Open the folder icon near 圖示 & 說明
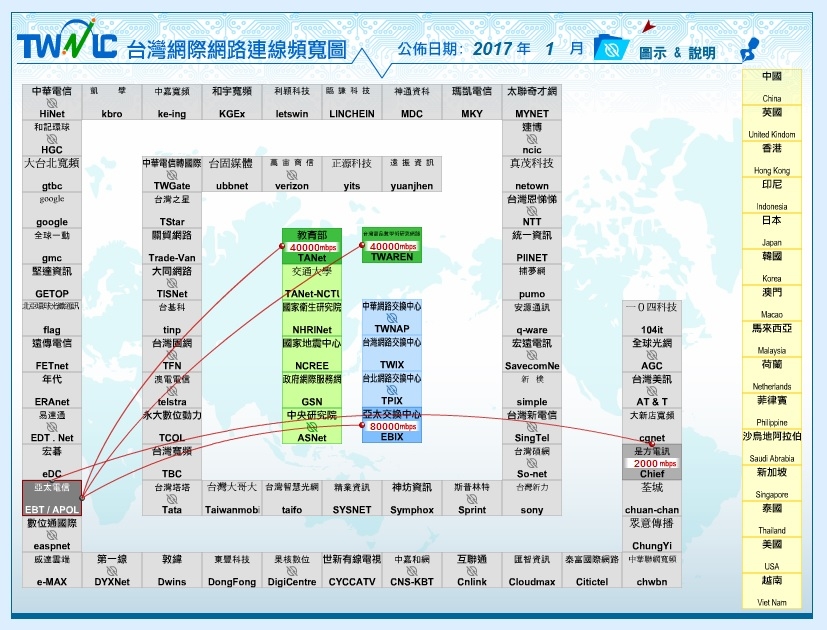The image size is (827, 630). [x=611, y=47]
